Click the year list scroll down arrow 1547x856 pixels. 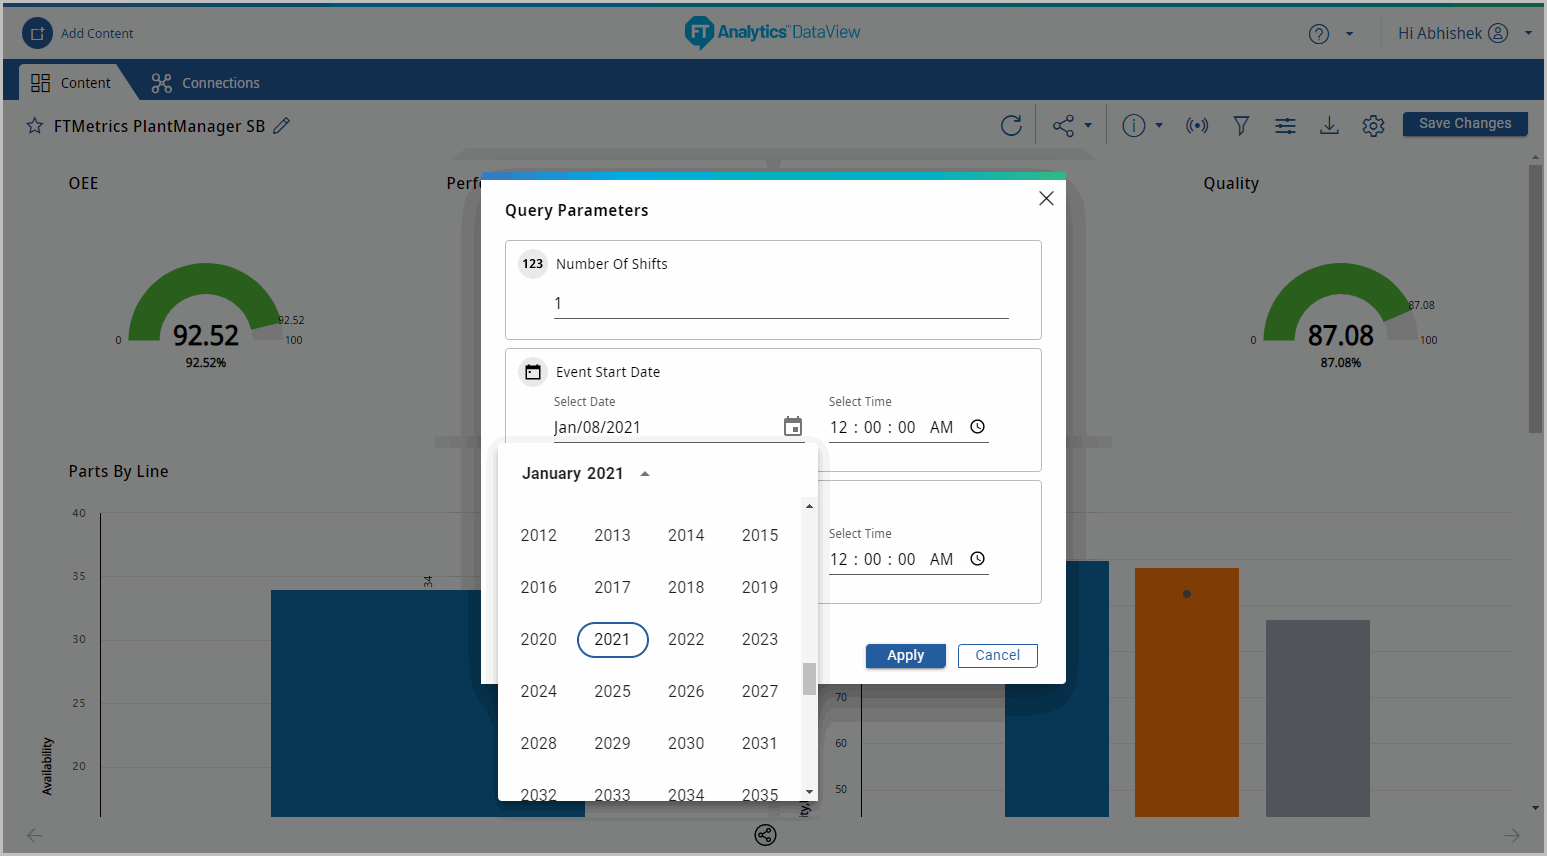click(809, 792)
